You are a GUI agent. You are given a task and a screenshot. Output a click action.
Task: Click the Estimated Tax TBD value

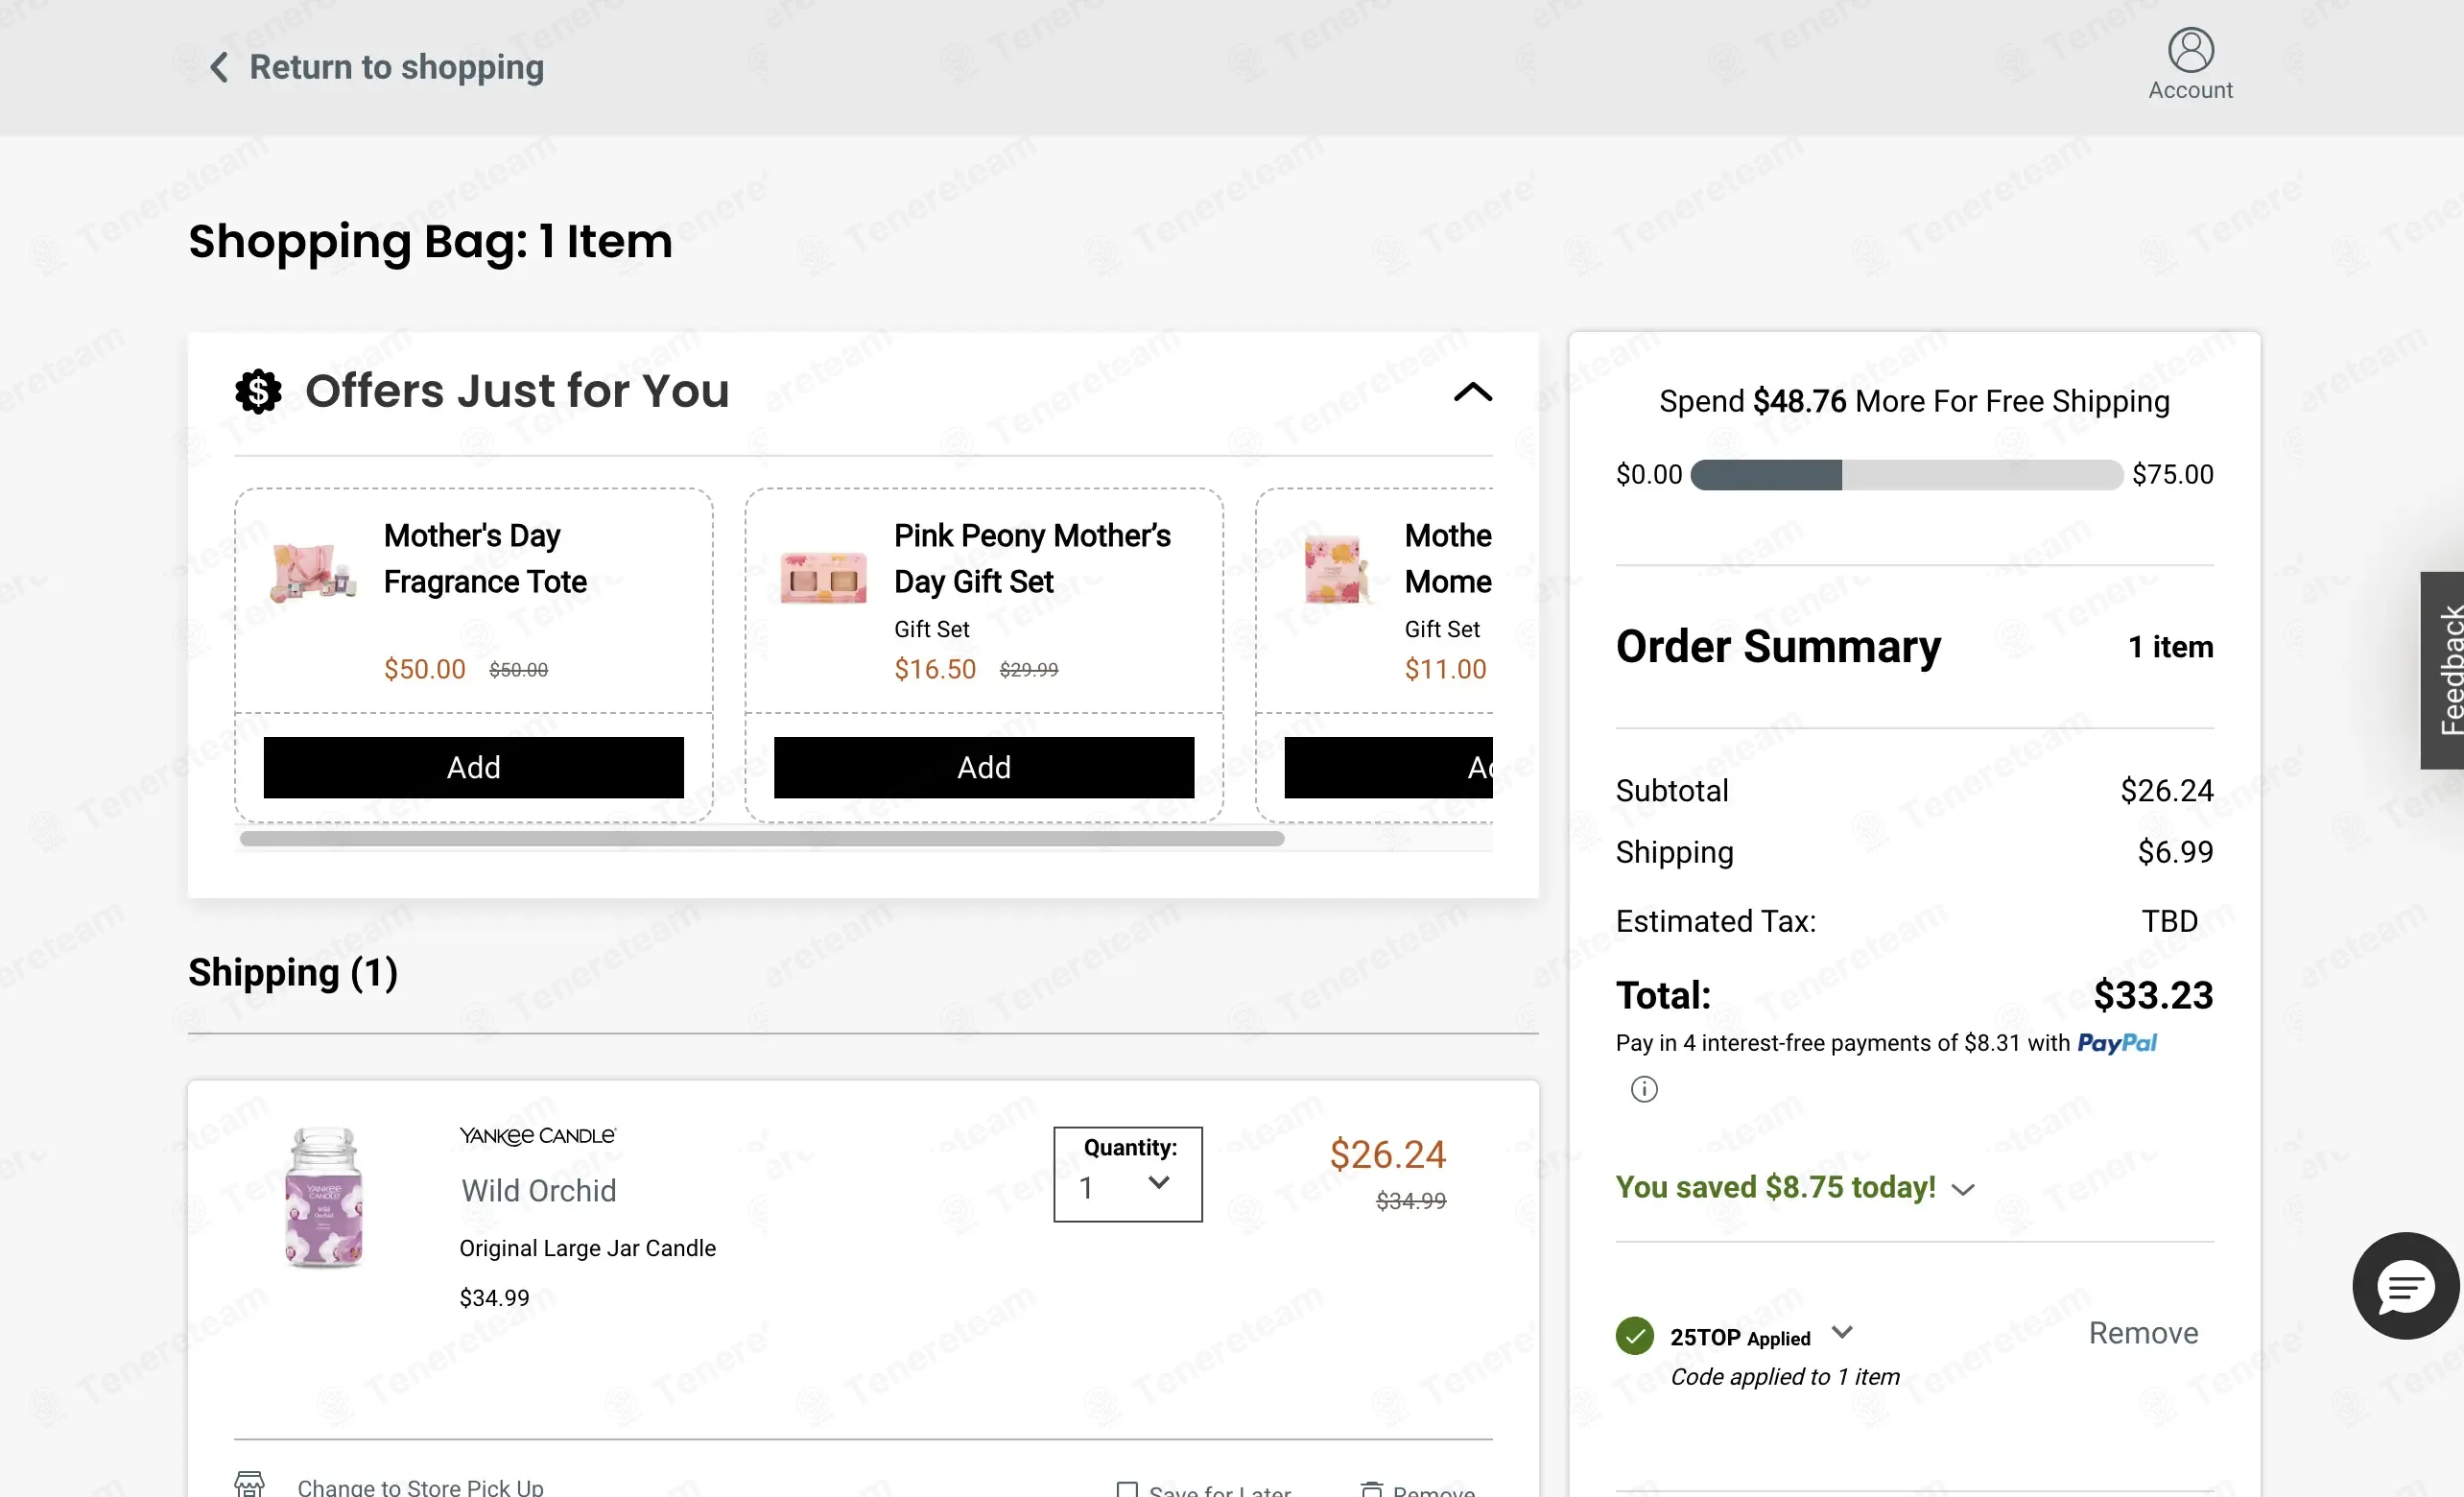coord(2169,921)
